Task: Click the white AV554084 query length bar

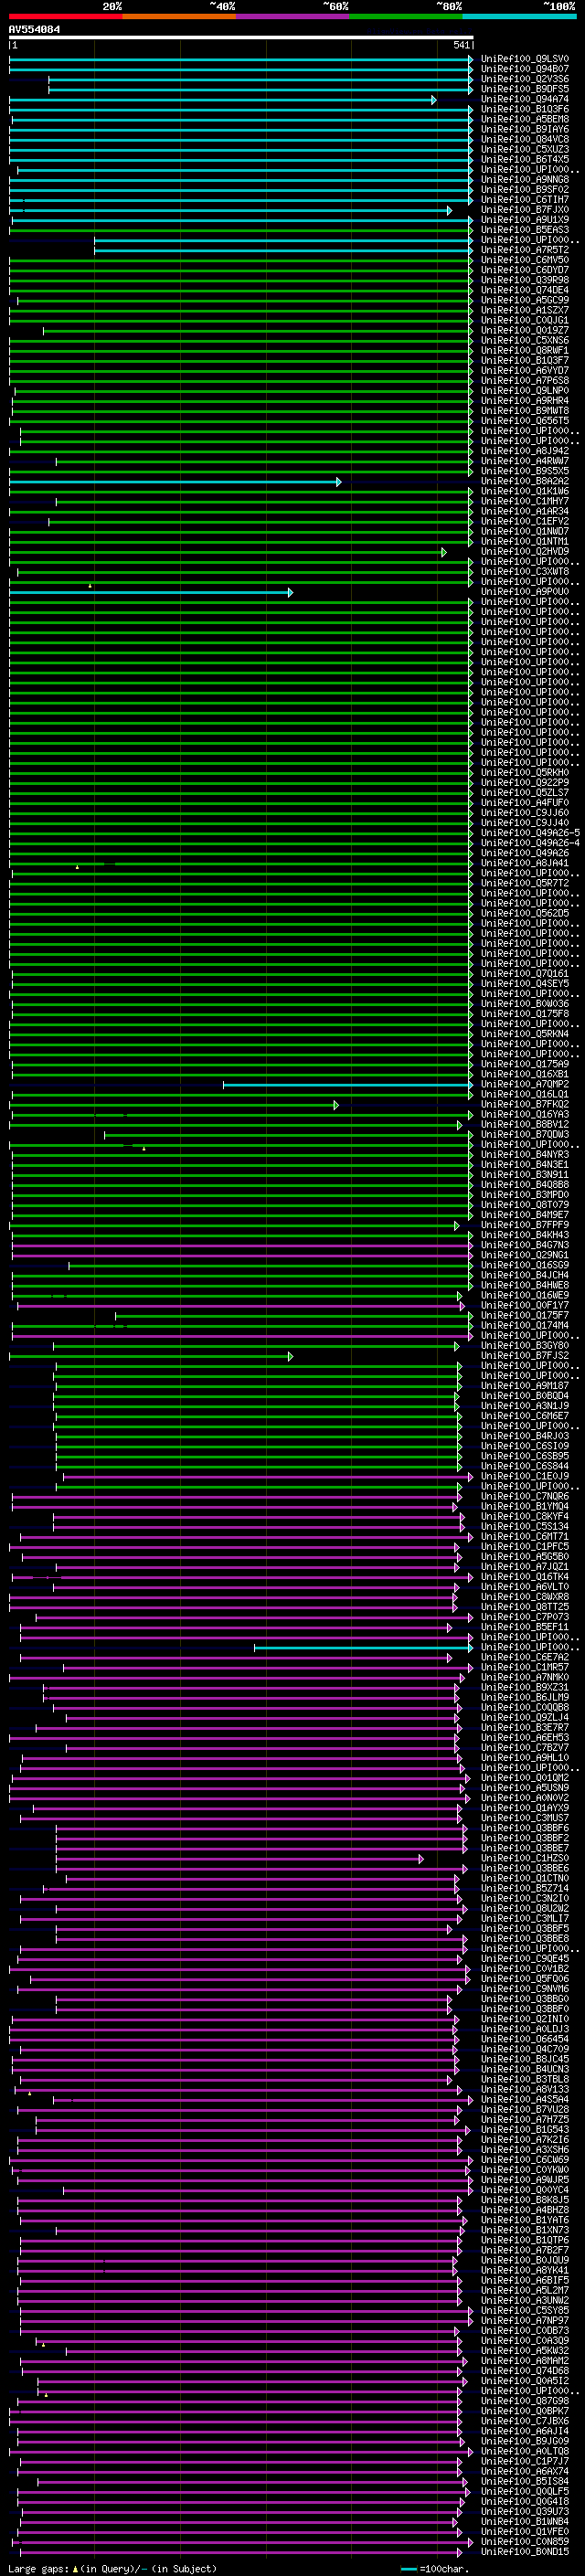Action: pos(241,37)
